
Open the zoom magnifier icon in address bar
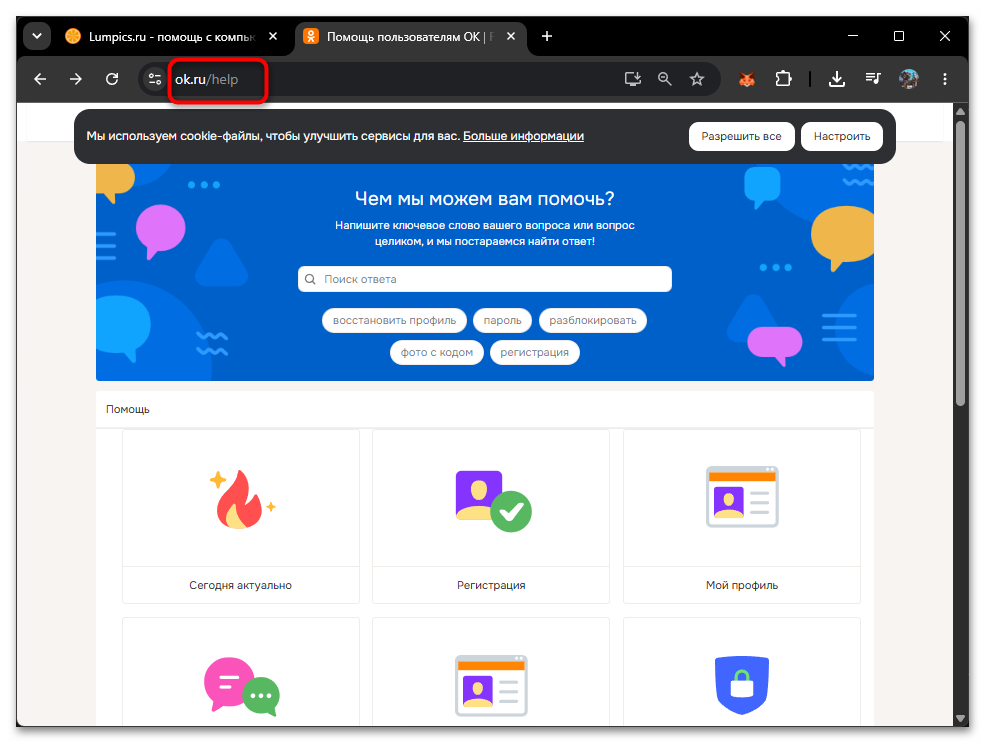click(x=665, y=79)
